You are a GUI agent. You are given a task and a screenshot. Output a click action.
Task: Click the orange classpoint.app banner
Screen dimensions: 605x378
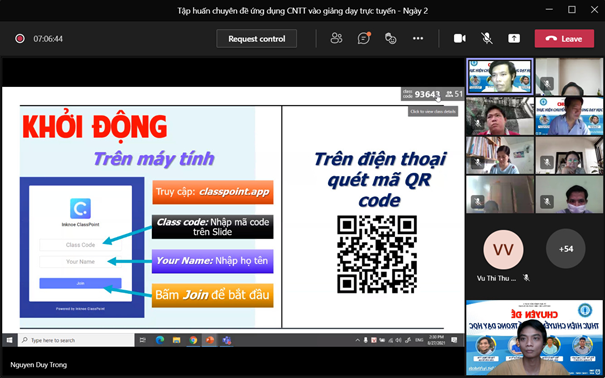[x=213, y=192]
